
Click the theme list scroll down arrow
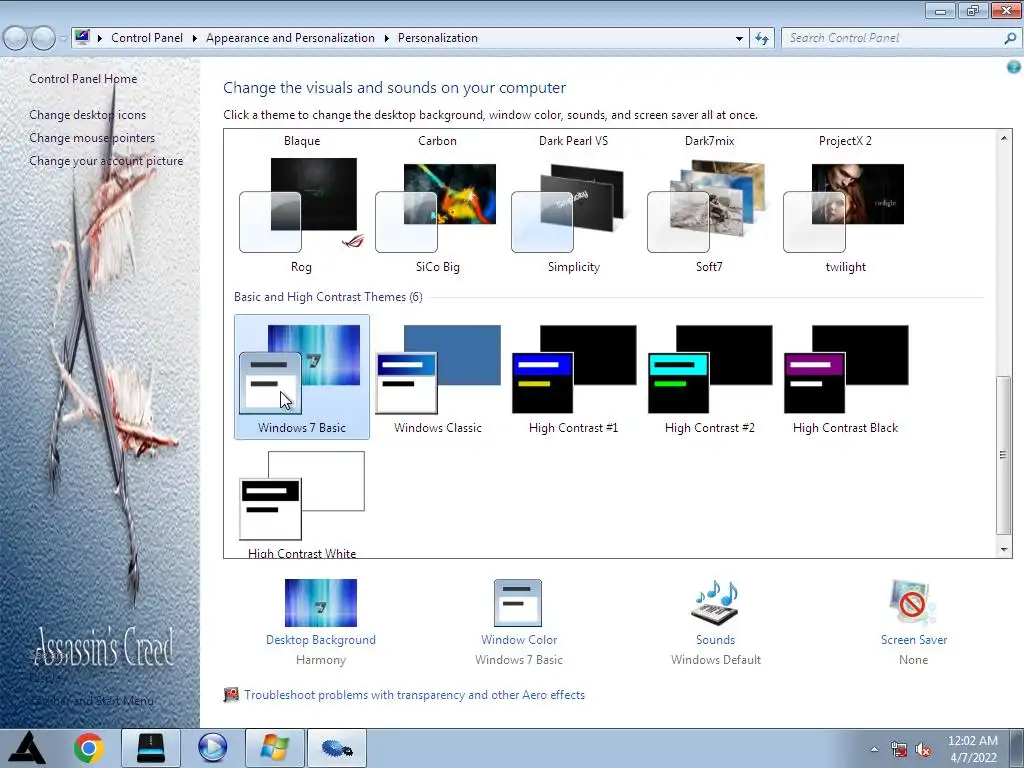(1004, 550)
